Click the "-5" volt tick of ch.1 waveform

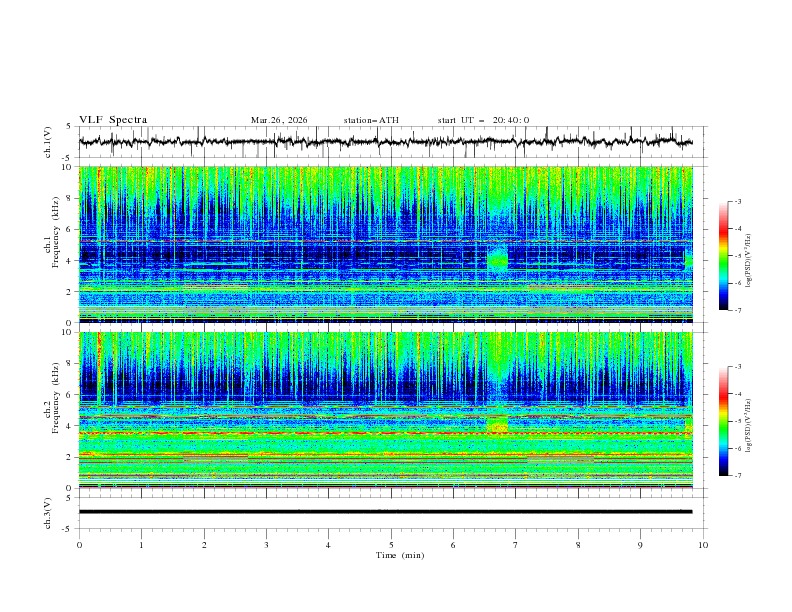[x=67, y=158]
